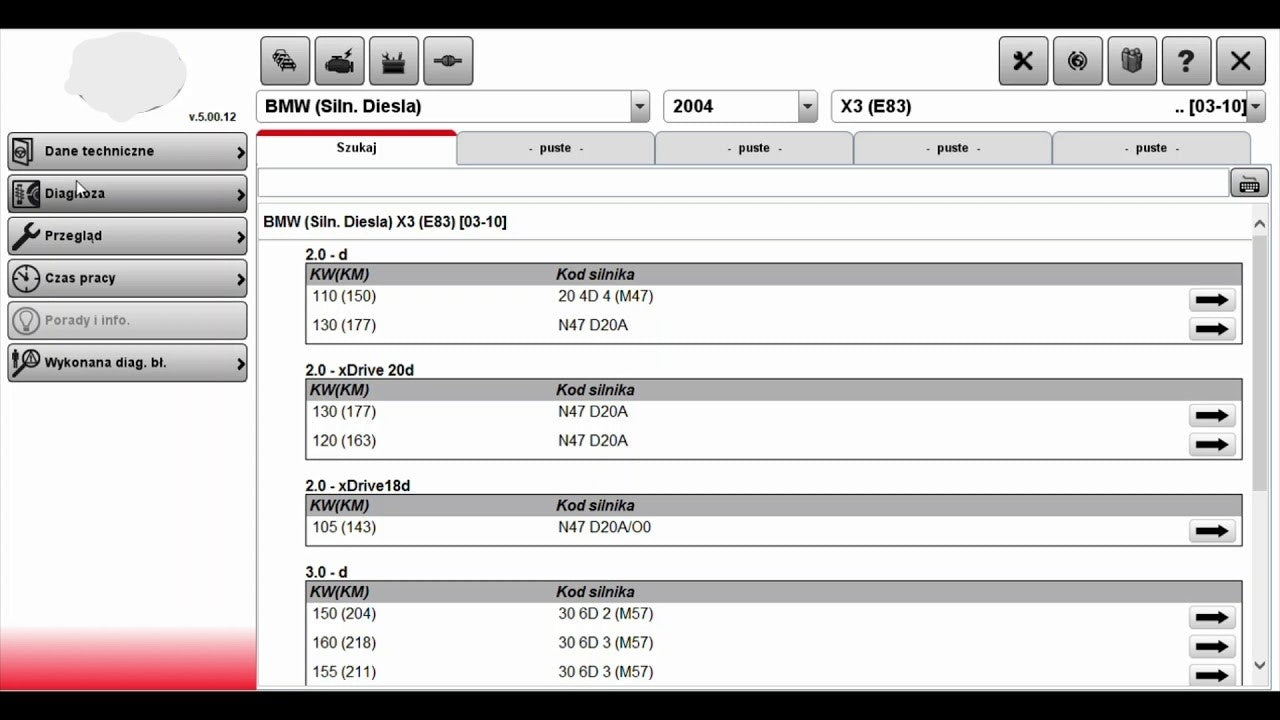
Task: Click the '105 (143)' power value
Action: [x=344, y=527]
